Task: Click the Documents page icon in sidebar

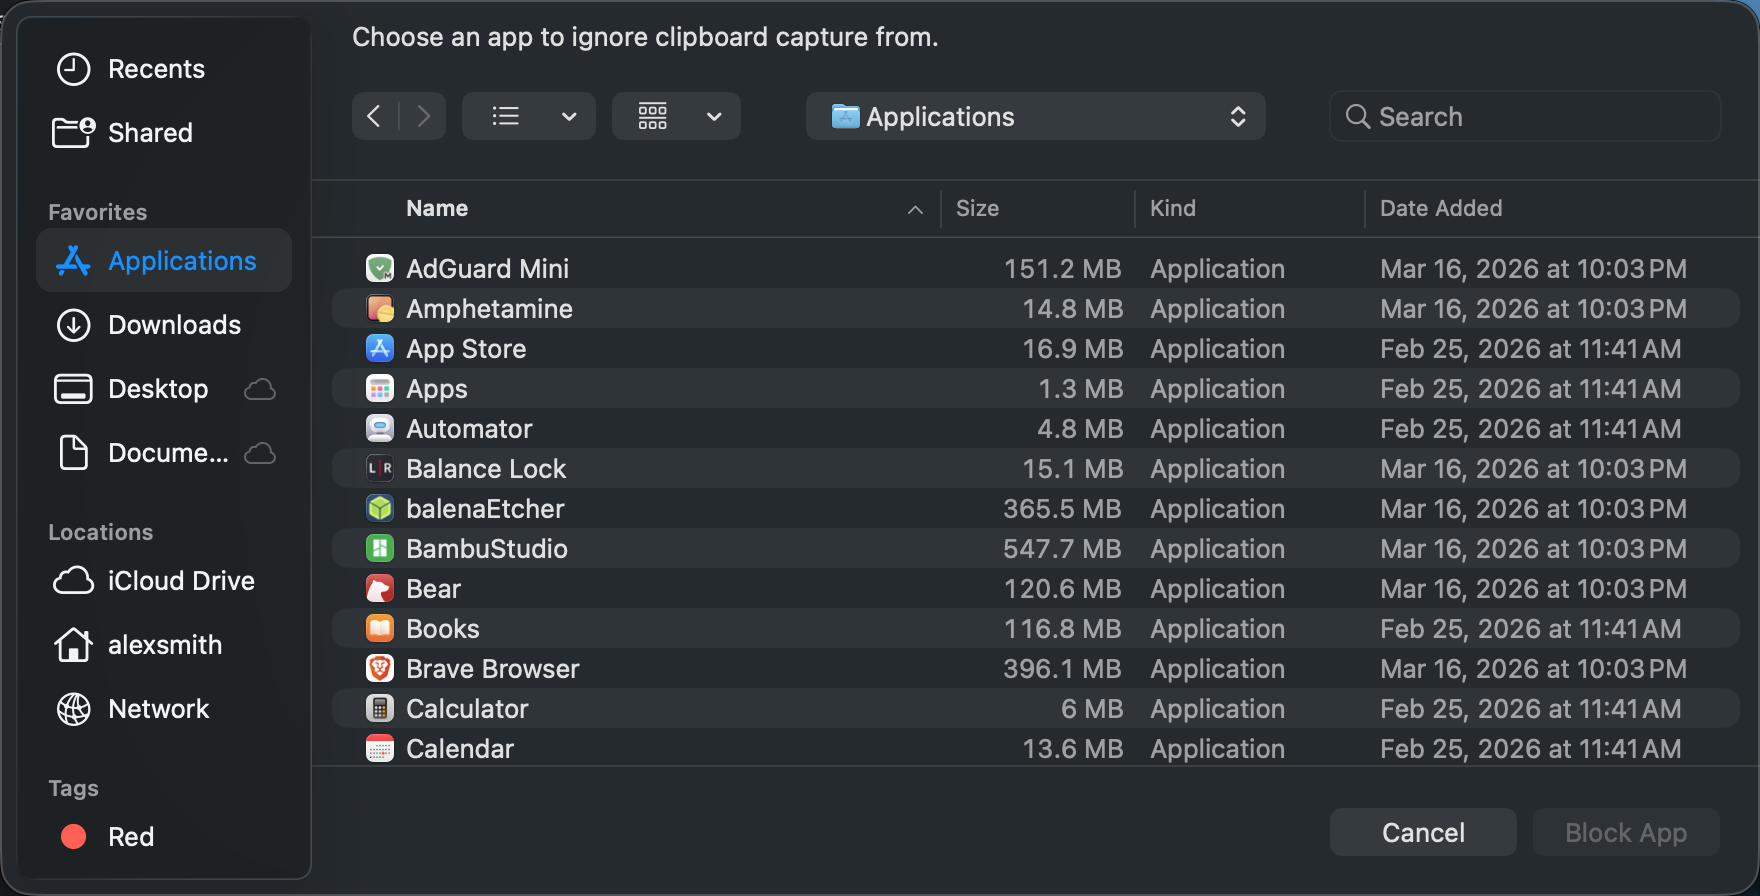Action: tap(74, 453)
